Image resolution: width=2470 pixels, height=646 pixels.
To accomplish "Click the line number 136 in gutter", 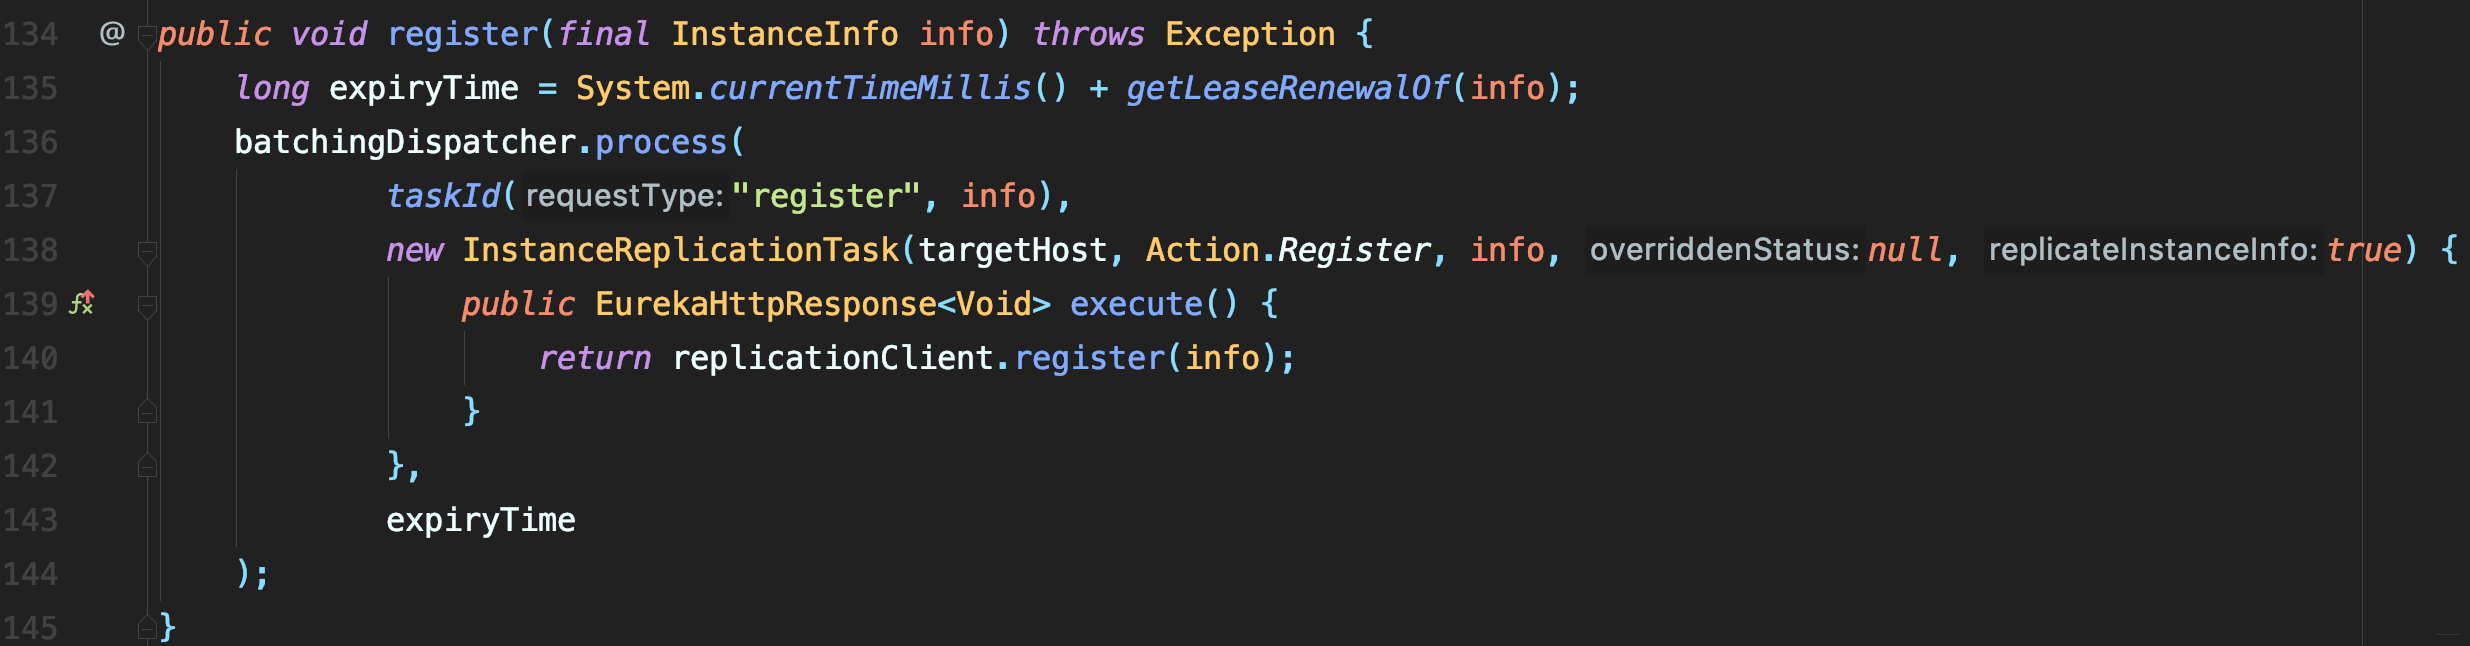I will (30, 142).
